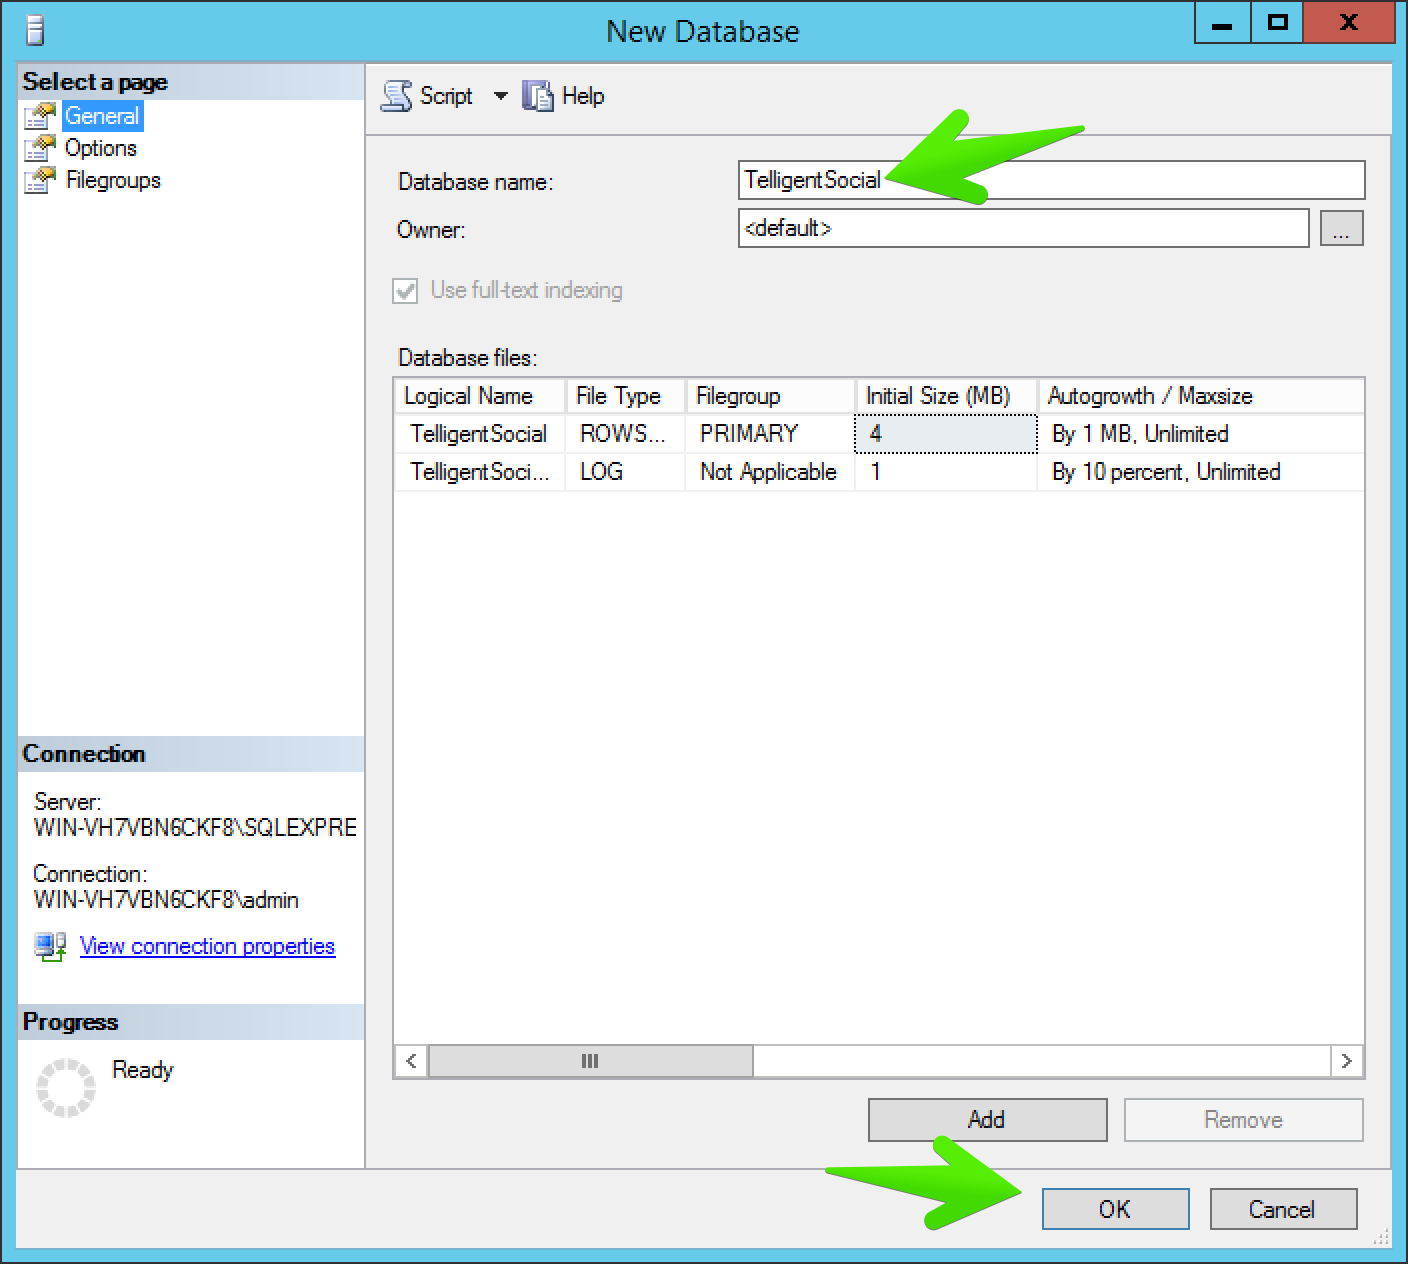Open View connection properties link
Viewport: 1408px width, 1264px height.
click(x=207, y=946)
